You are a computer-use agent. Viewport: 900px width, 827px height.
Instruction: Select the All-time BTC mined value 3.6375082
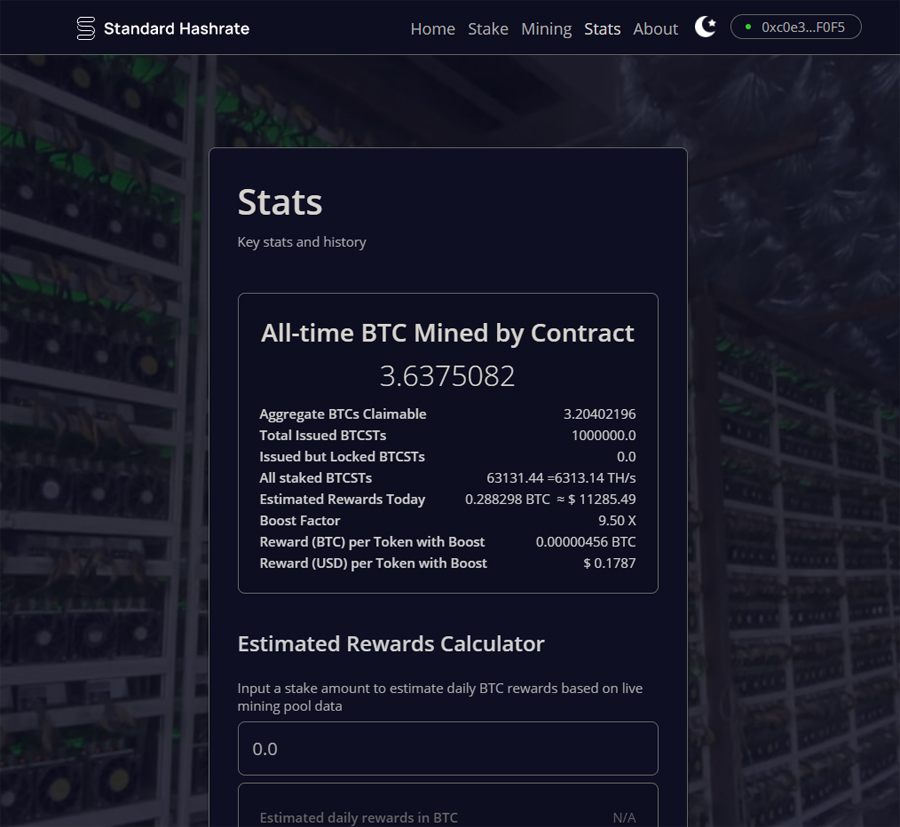click(x=448, y=376)
